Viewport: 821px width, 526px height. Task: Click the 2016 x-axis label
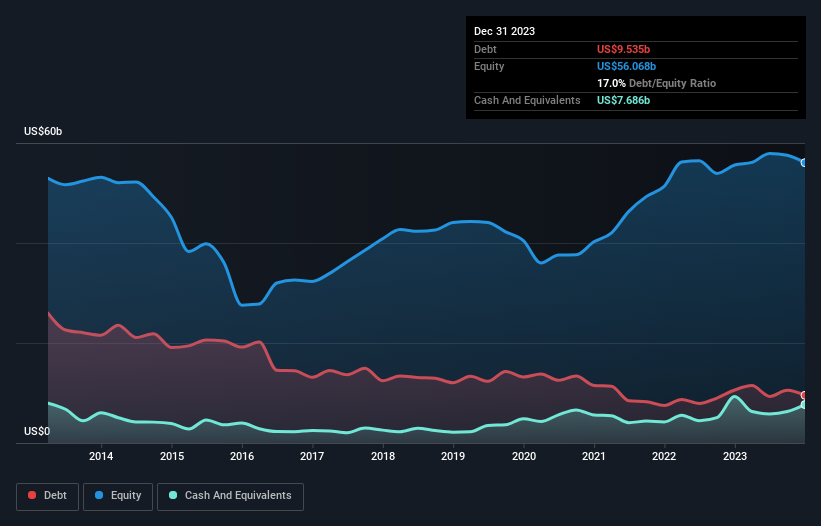pyautogui.click(x=242, y=456)
